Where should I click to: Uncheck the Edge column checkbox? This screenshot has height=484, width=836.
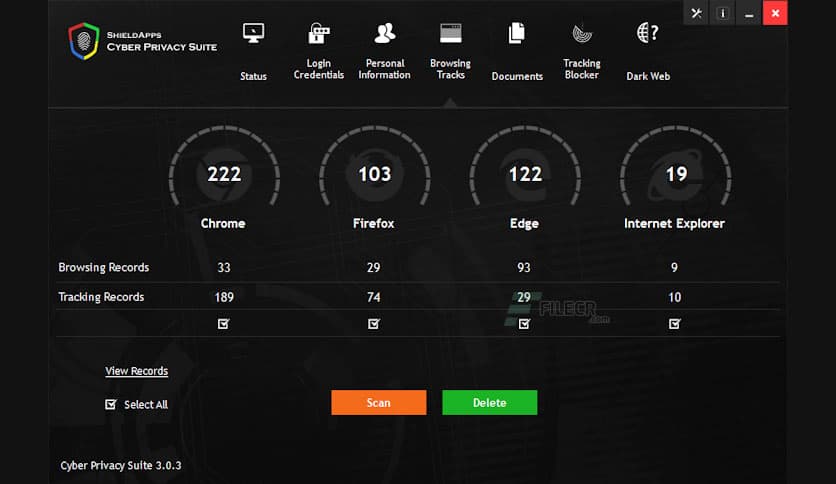[x=524, y=324]
